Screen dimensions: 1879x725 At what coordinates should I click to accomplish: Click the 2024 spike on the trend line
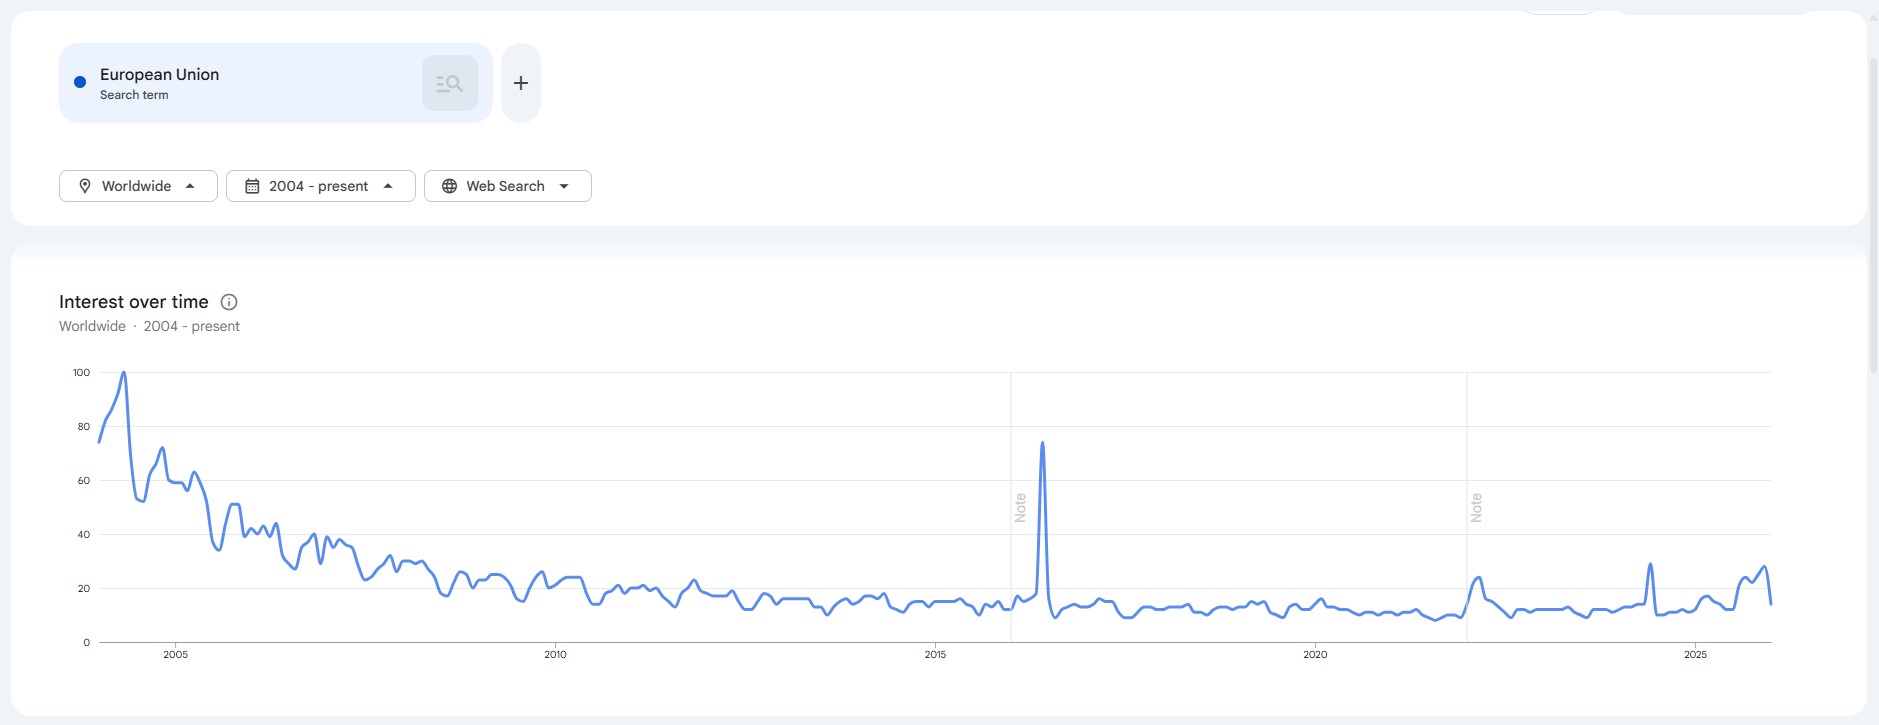click(x=1650, y=565)
